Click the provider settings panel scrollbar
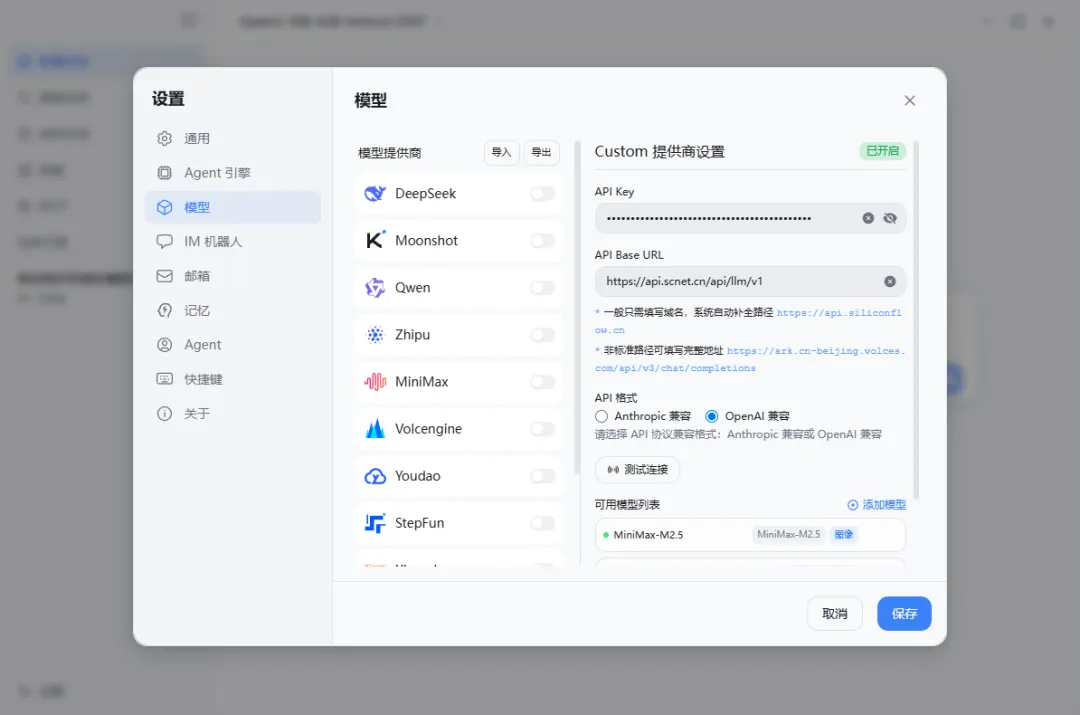Viewport: 1080px width, 715px height. pos(916,320)
